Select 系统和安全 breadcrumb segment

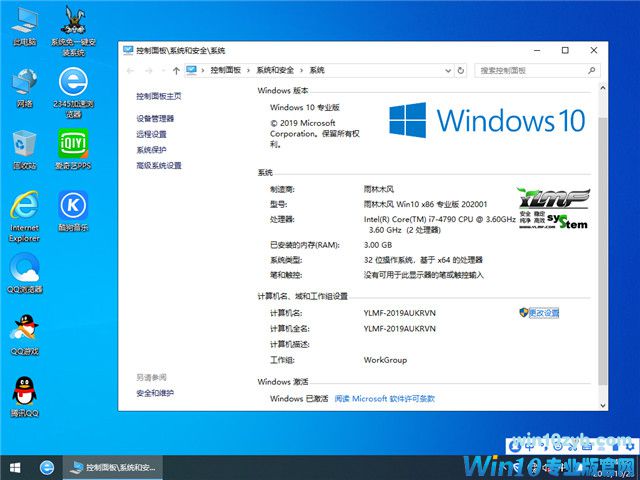(x=275, y=70)
